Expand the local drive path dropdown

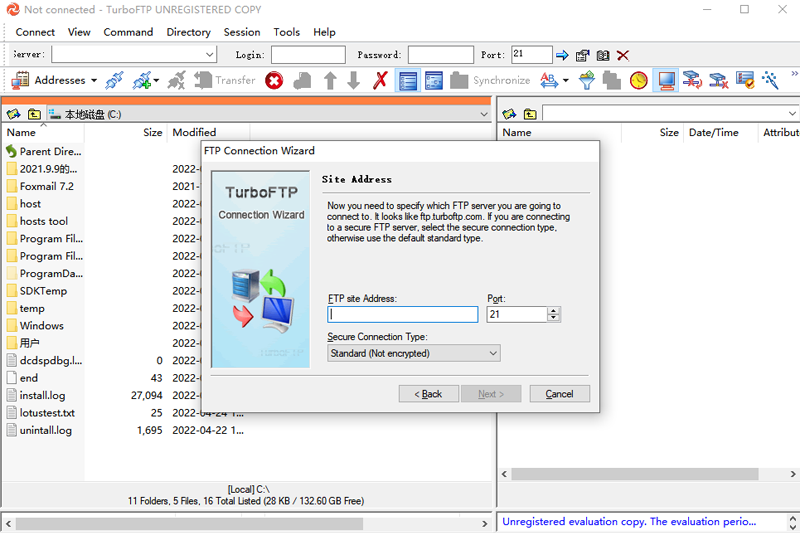coord(484,114)
